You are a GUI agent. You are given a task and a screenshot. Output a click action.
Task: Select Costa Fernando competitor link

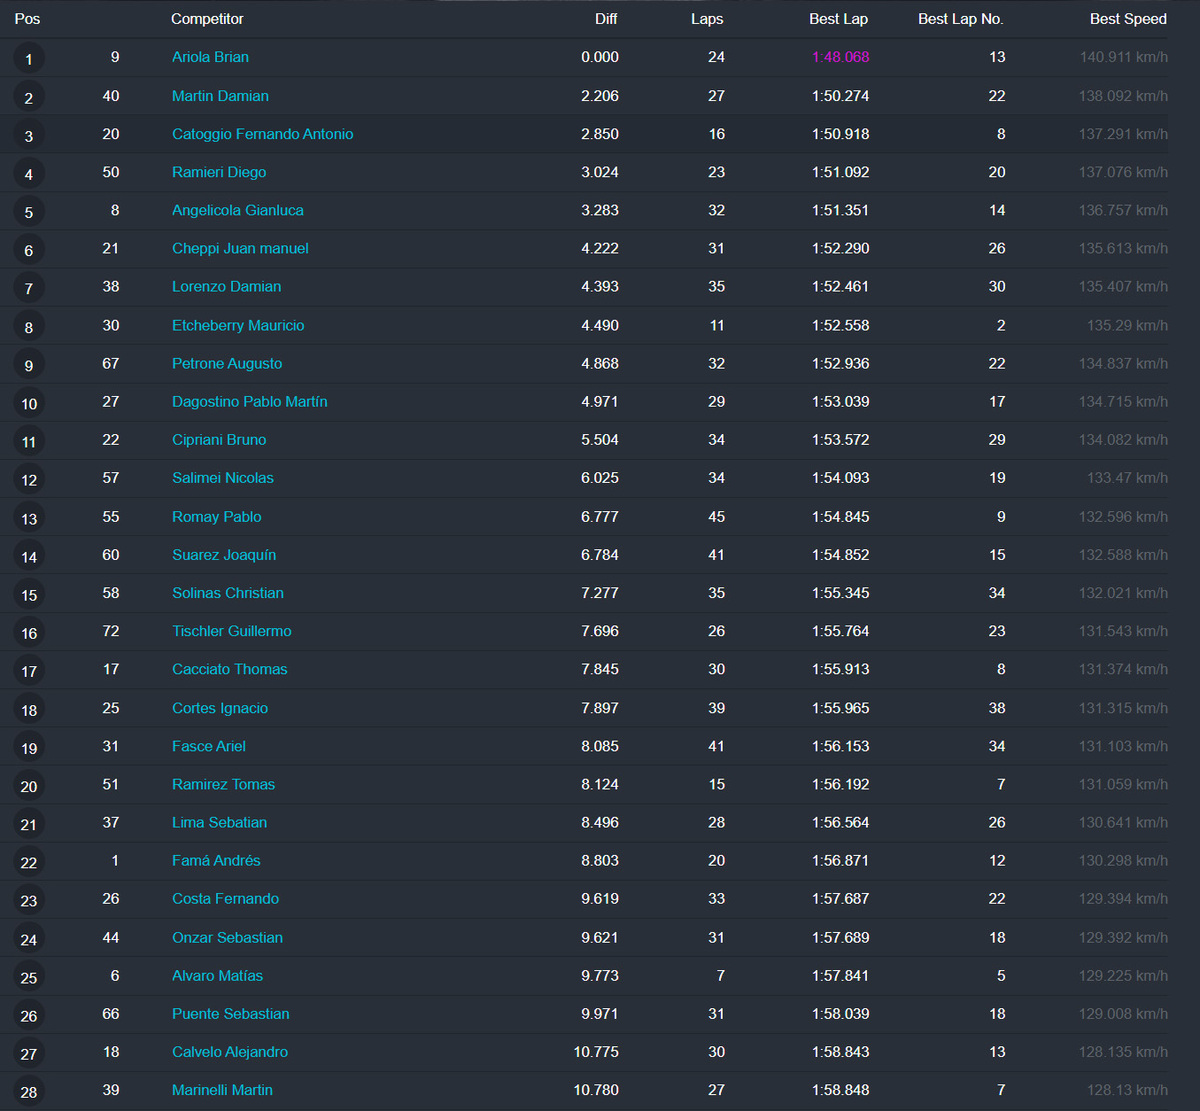pos(225,898)
